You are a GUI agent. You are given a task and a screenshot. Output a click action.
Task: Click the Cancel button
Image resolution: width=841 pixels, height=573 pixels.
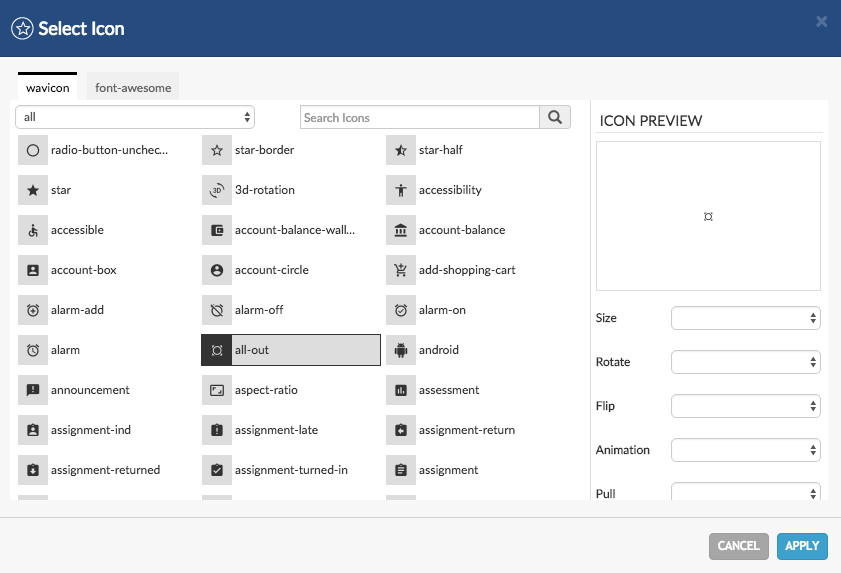[738, 545]
